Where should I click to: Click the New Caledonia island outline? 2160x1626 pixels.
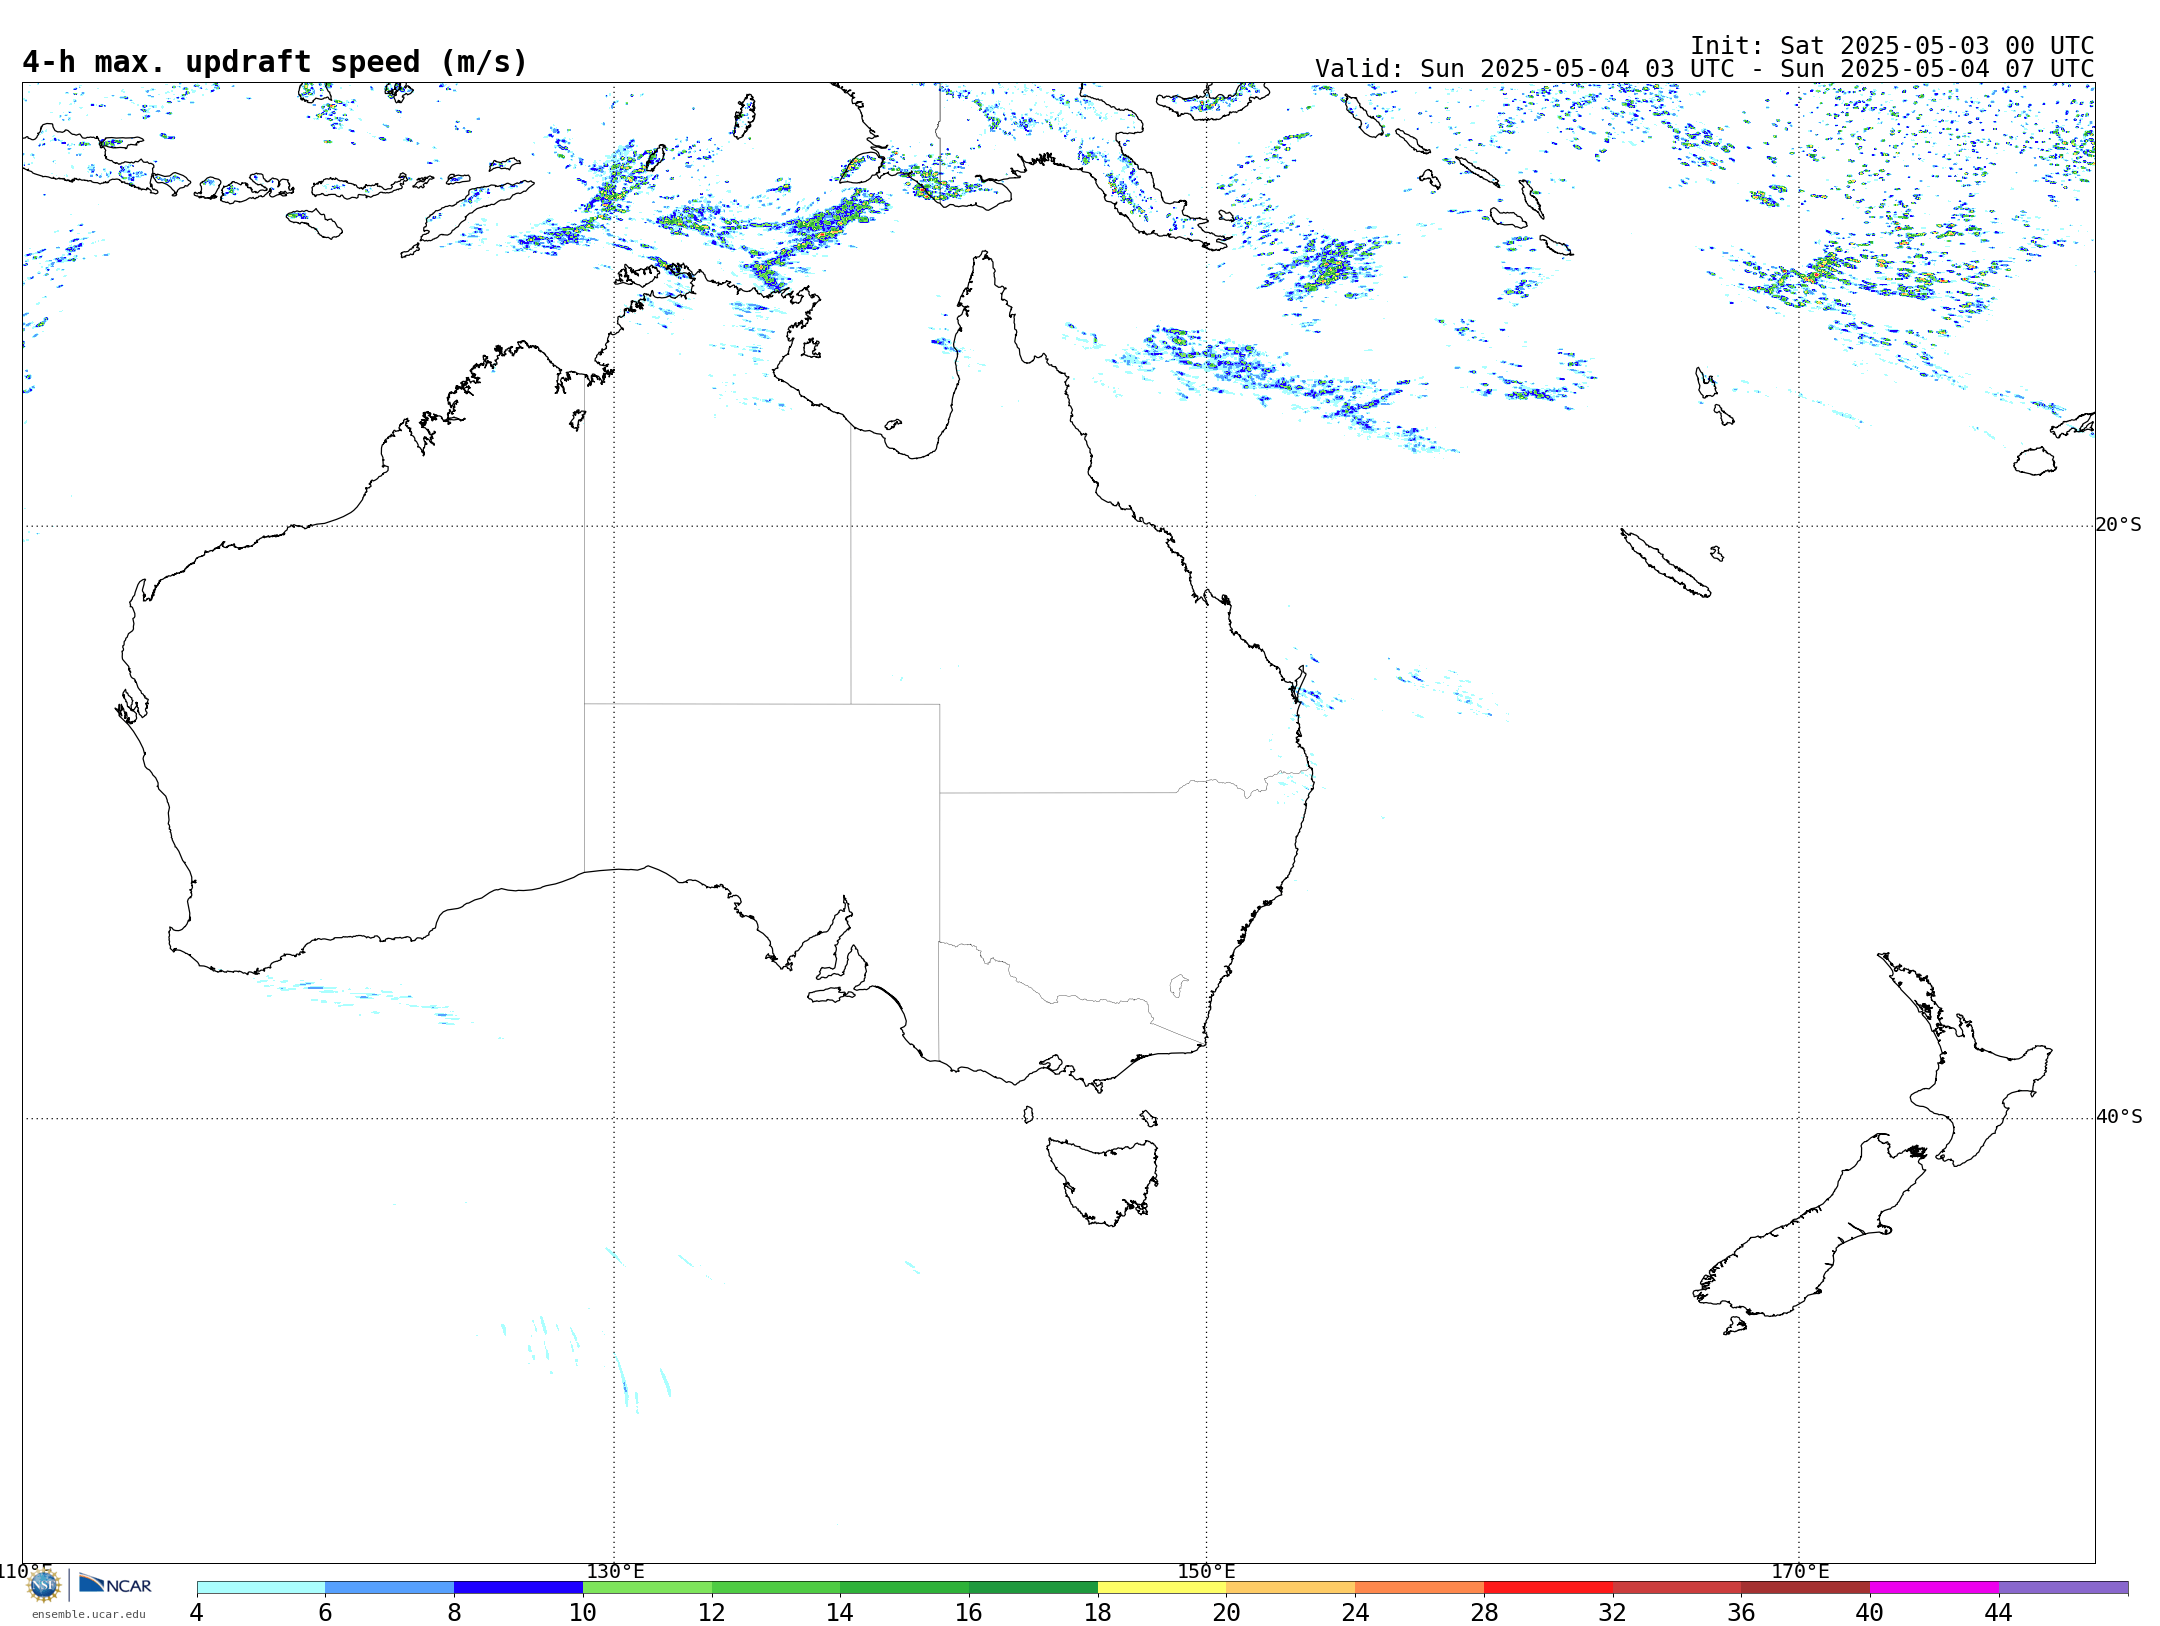coord(1665,563)
